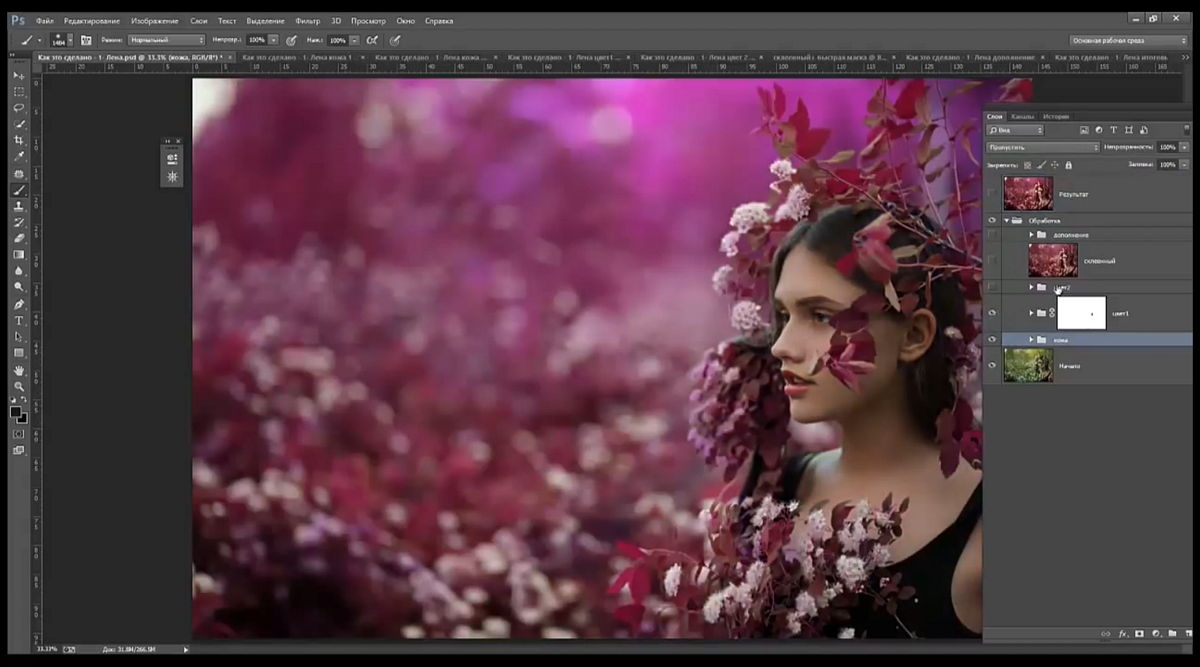Select the Zoom tool

tap(18, 386)
